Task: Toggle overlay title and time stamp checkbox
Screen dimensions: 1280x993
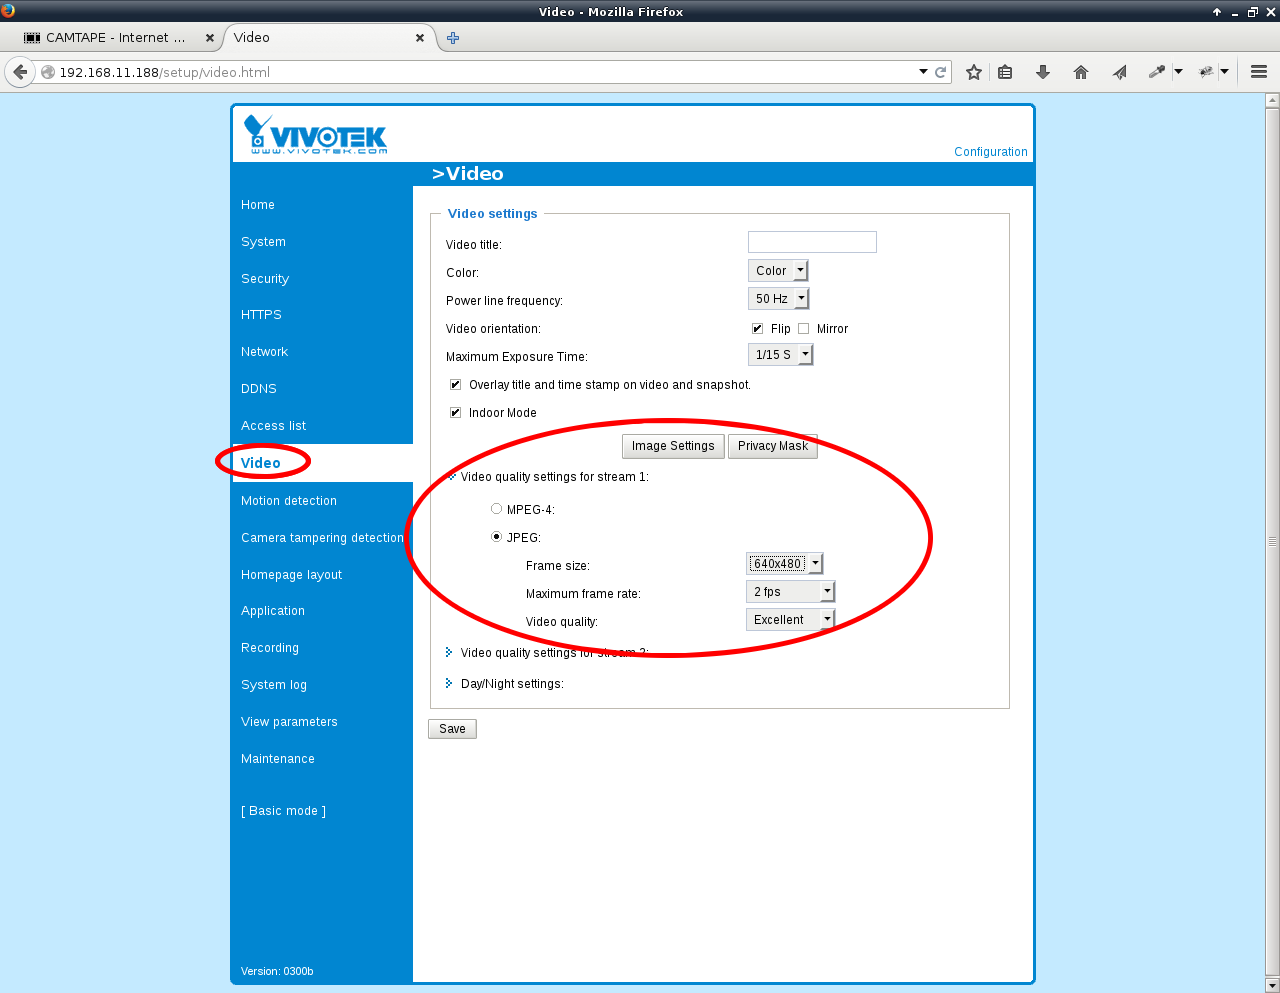Action: click(x=455, y=385)
